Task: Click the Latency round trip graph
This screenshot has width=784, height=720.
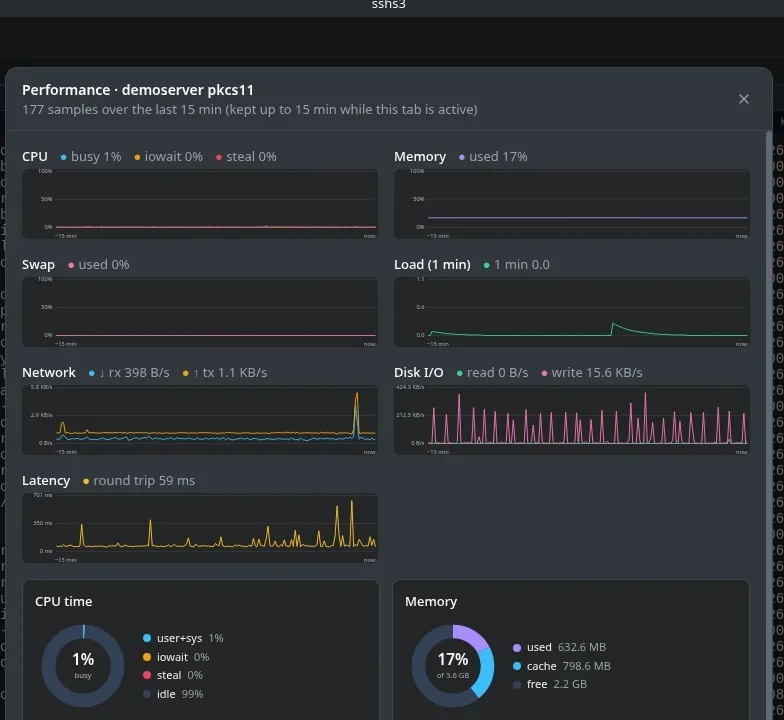Action: click(x=200, y=528)
